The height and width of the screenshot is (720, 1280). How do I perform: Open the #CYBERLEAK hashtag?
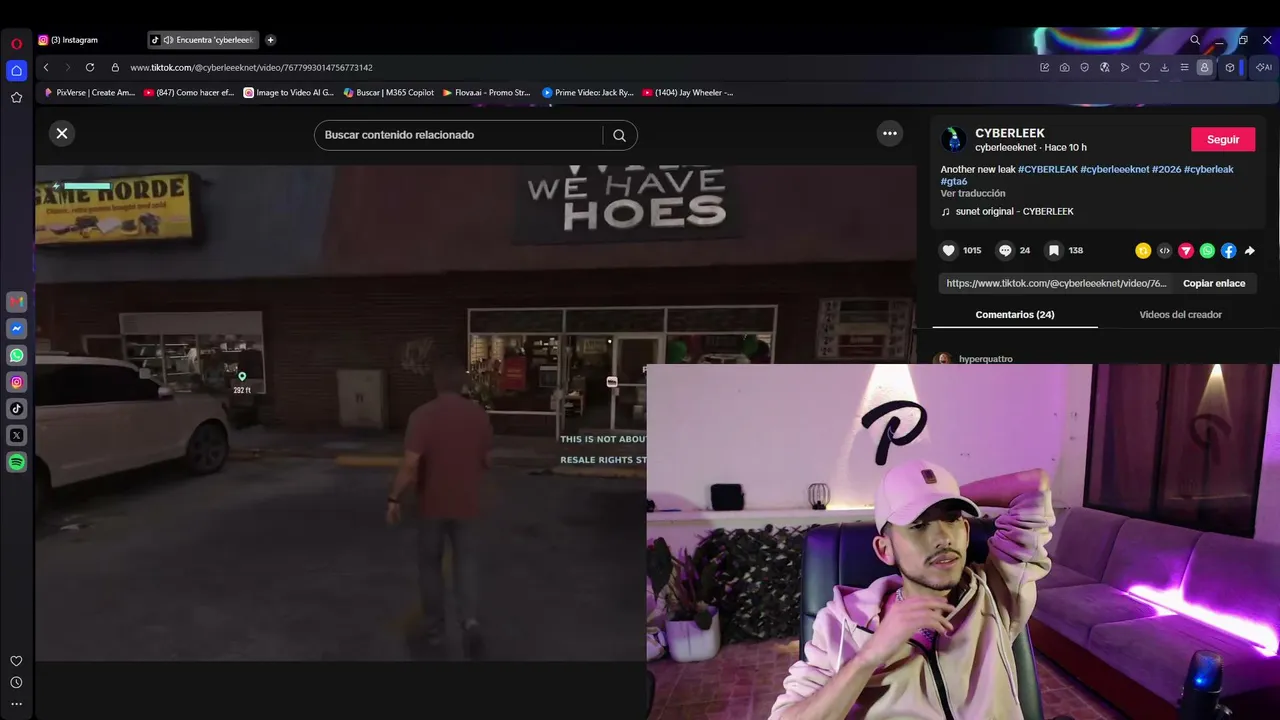(x=1048, y=170)
